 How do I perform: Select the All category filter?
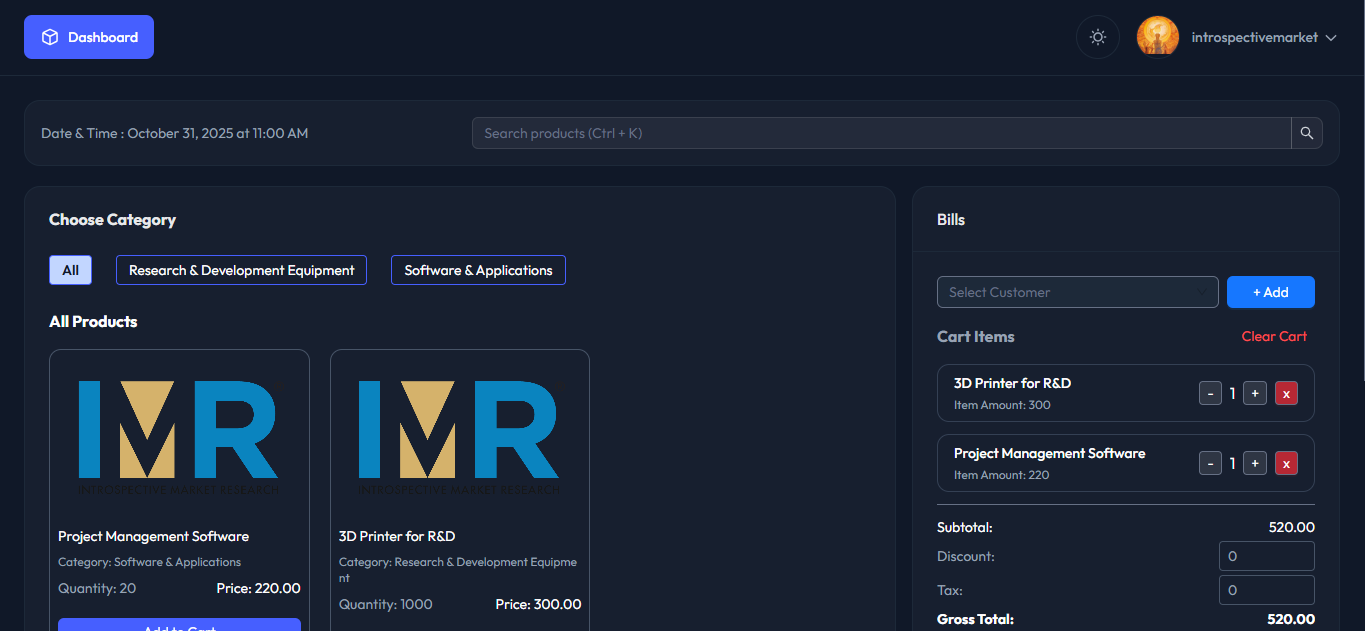point(70,270)
